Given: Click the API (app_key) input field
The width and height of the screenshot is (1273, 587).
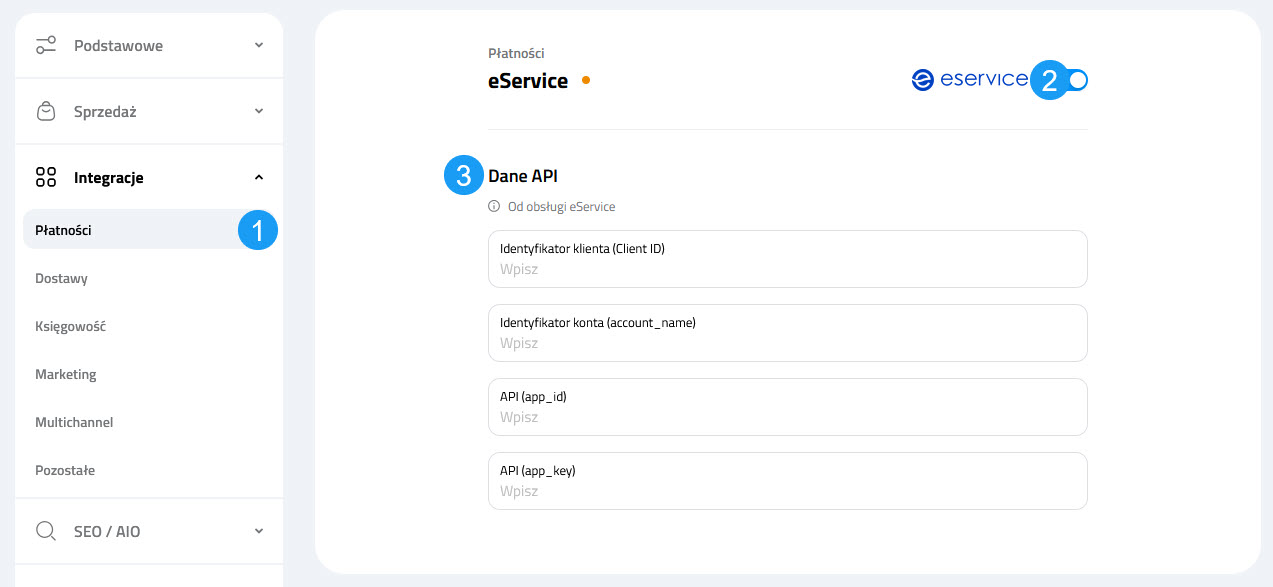Looking at the screenshot, I should pyautogui.click(x=787, y=481).
